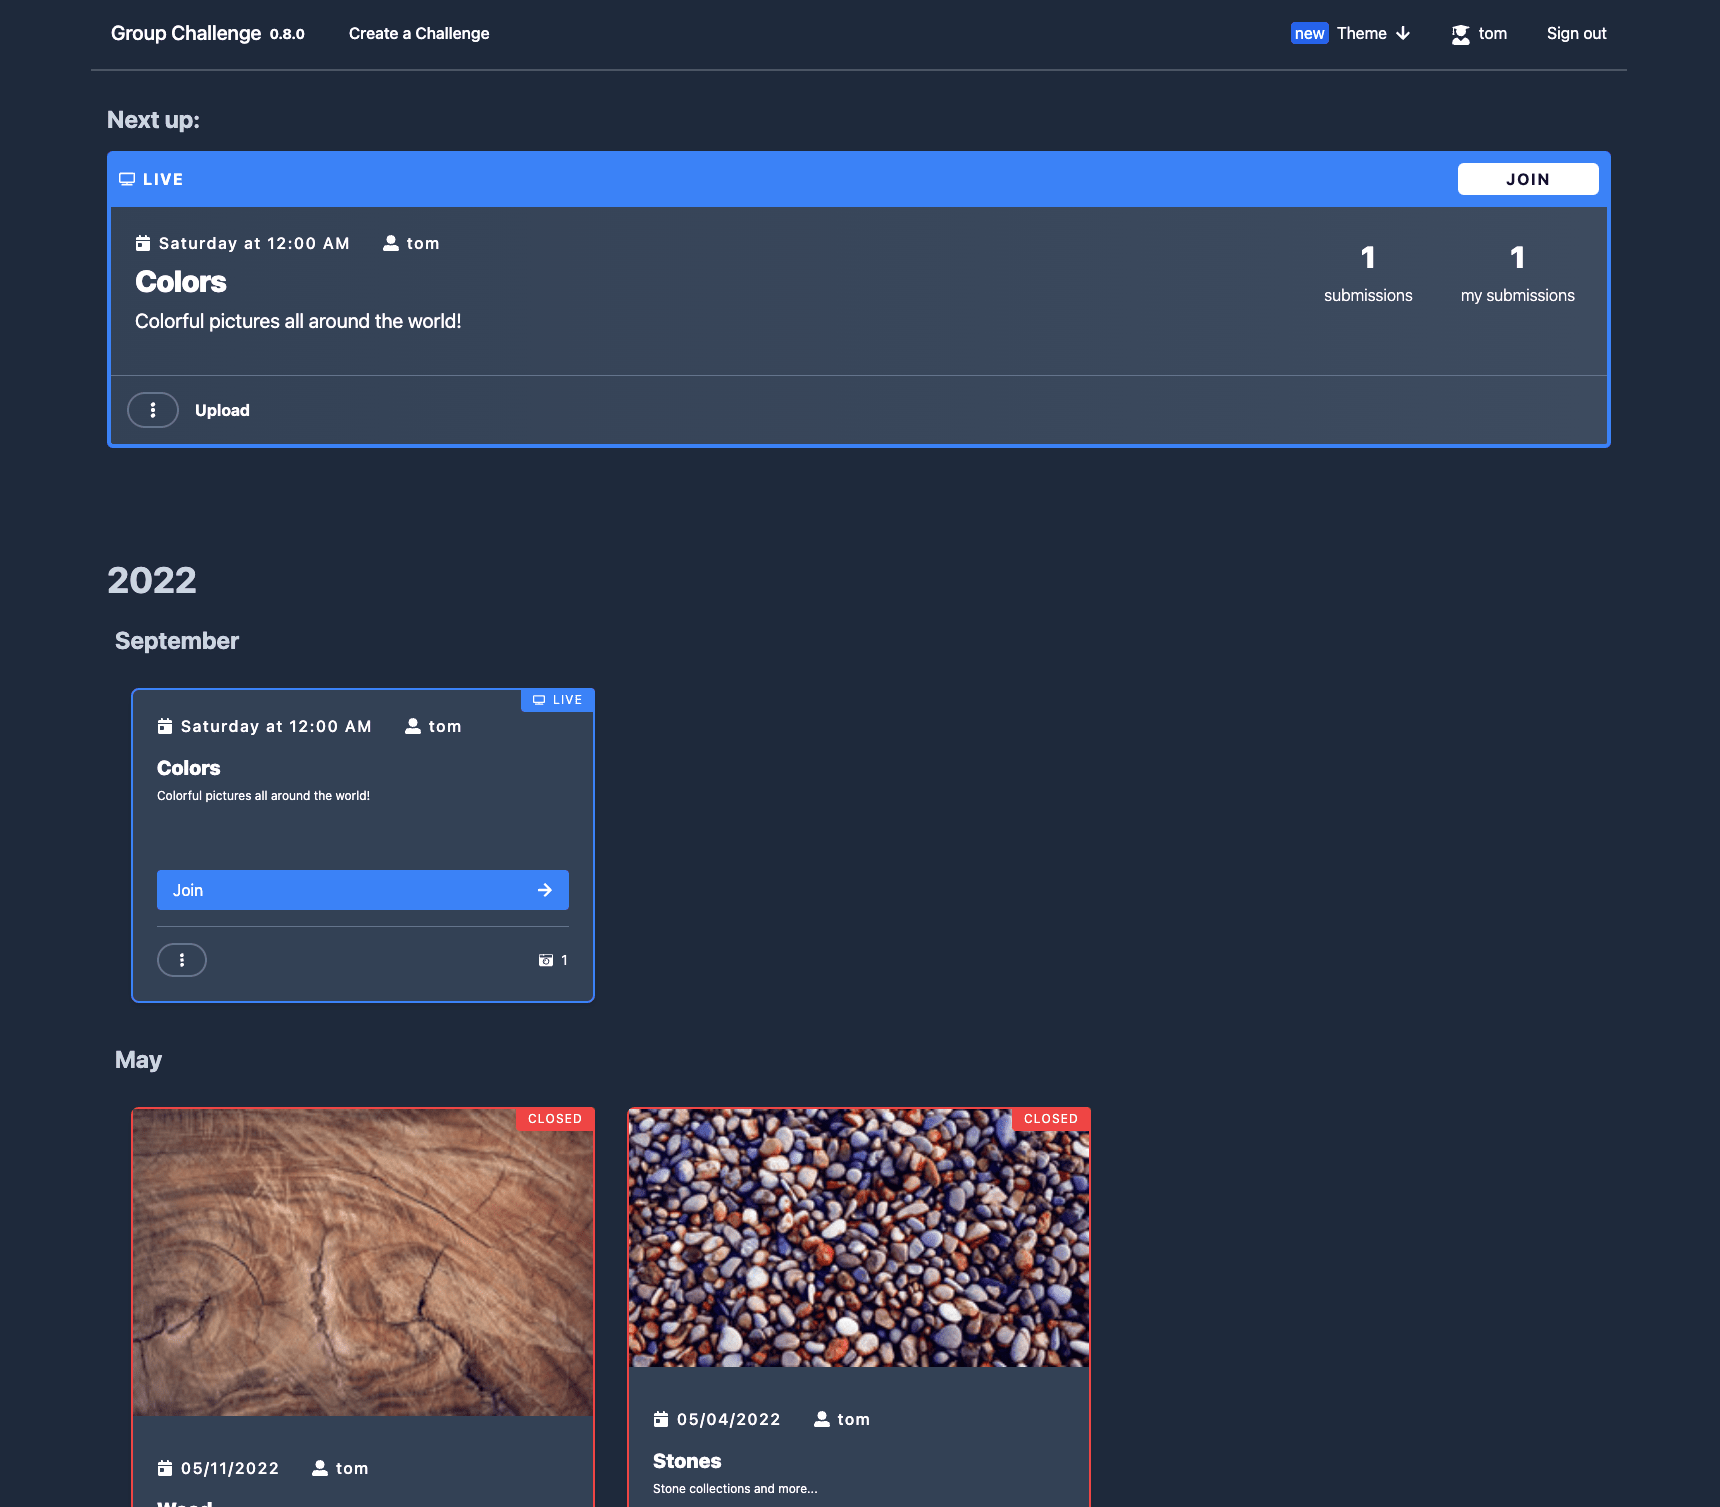Click the monitor LIVE icon in the banner
The height and width of the screenshot is (1507, 1720).
(127, 179)
